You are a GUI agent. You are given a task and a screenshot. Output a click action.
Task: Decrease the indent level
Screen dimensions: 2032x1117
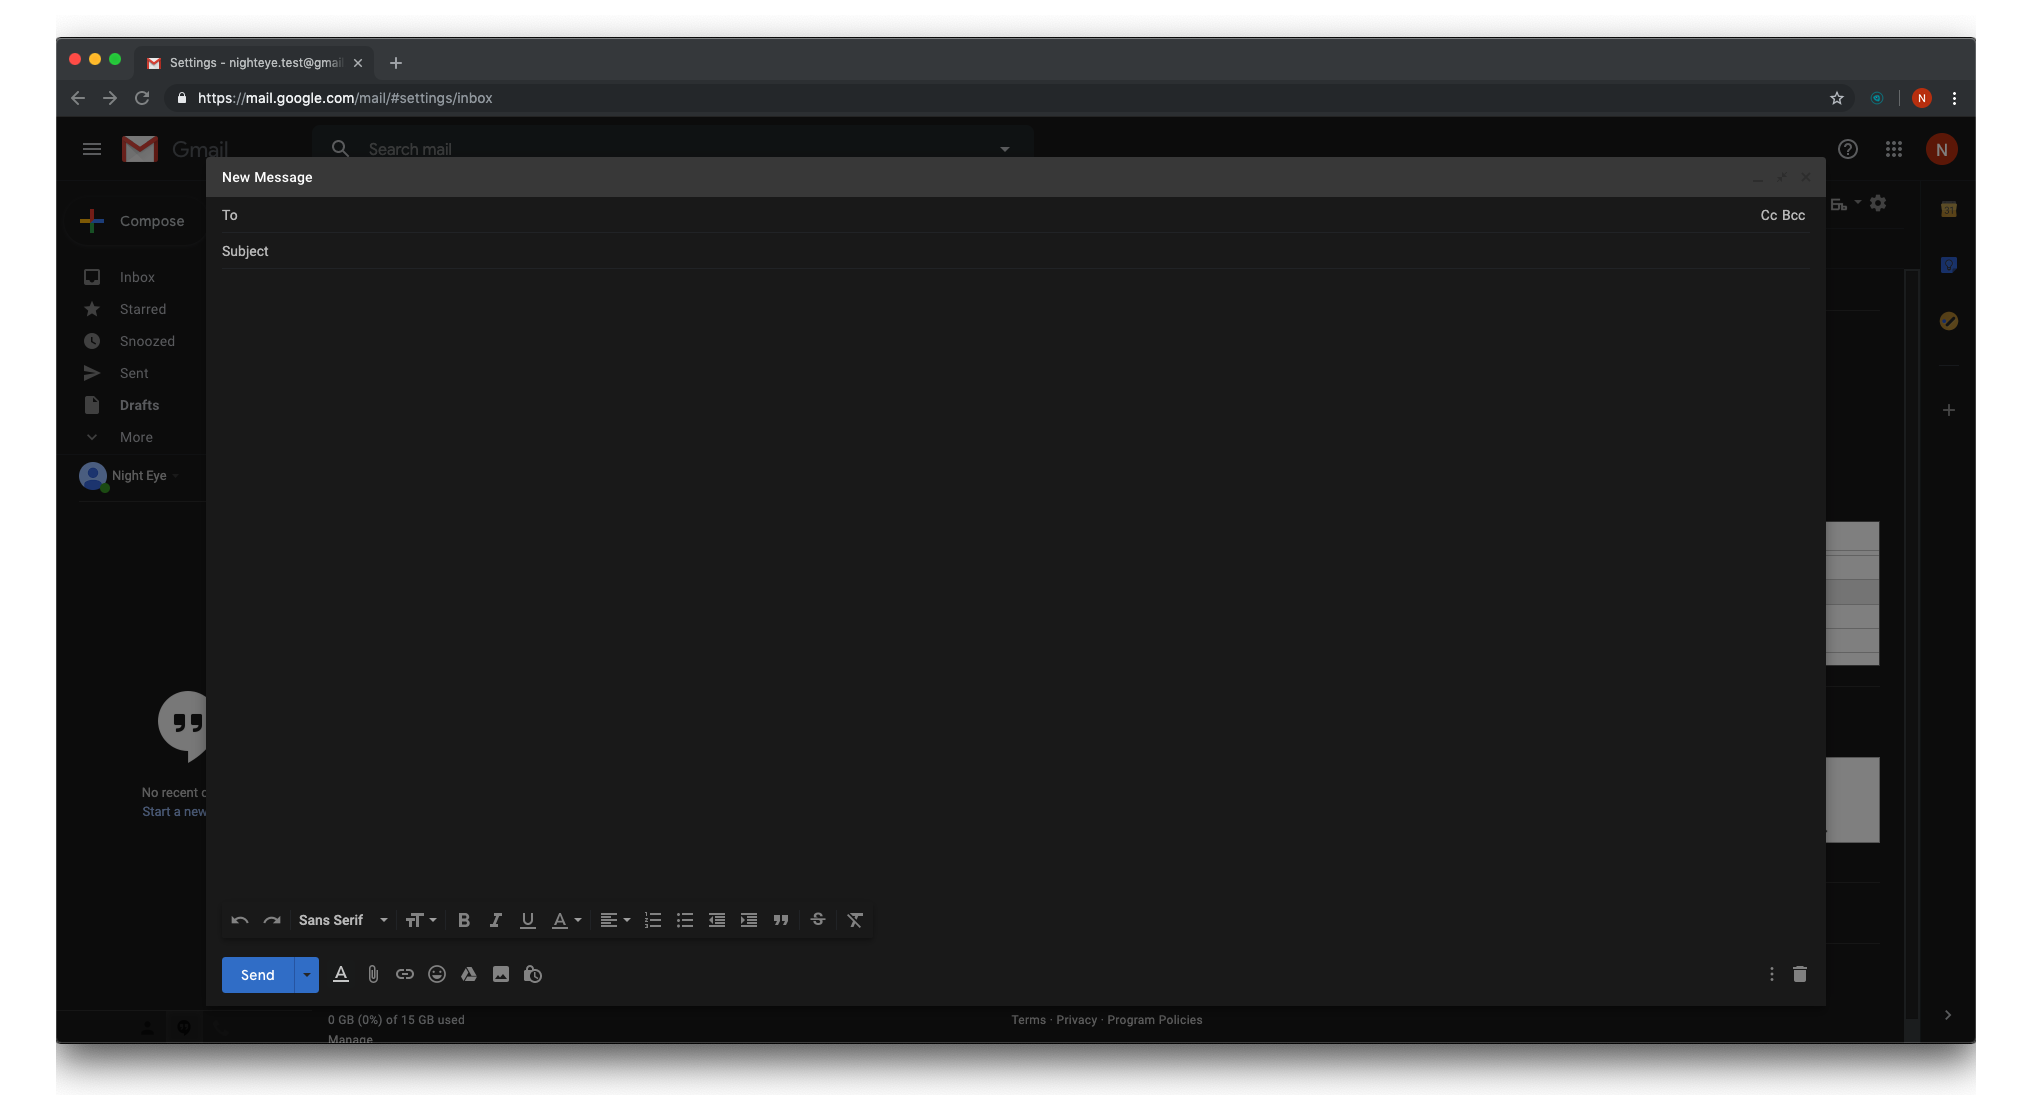click(x=717, y=920)
